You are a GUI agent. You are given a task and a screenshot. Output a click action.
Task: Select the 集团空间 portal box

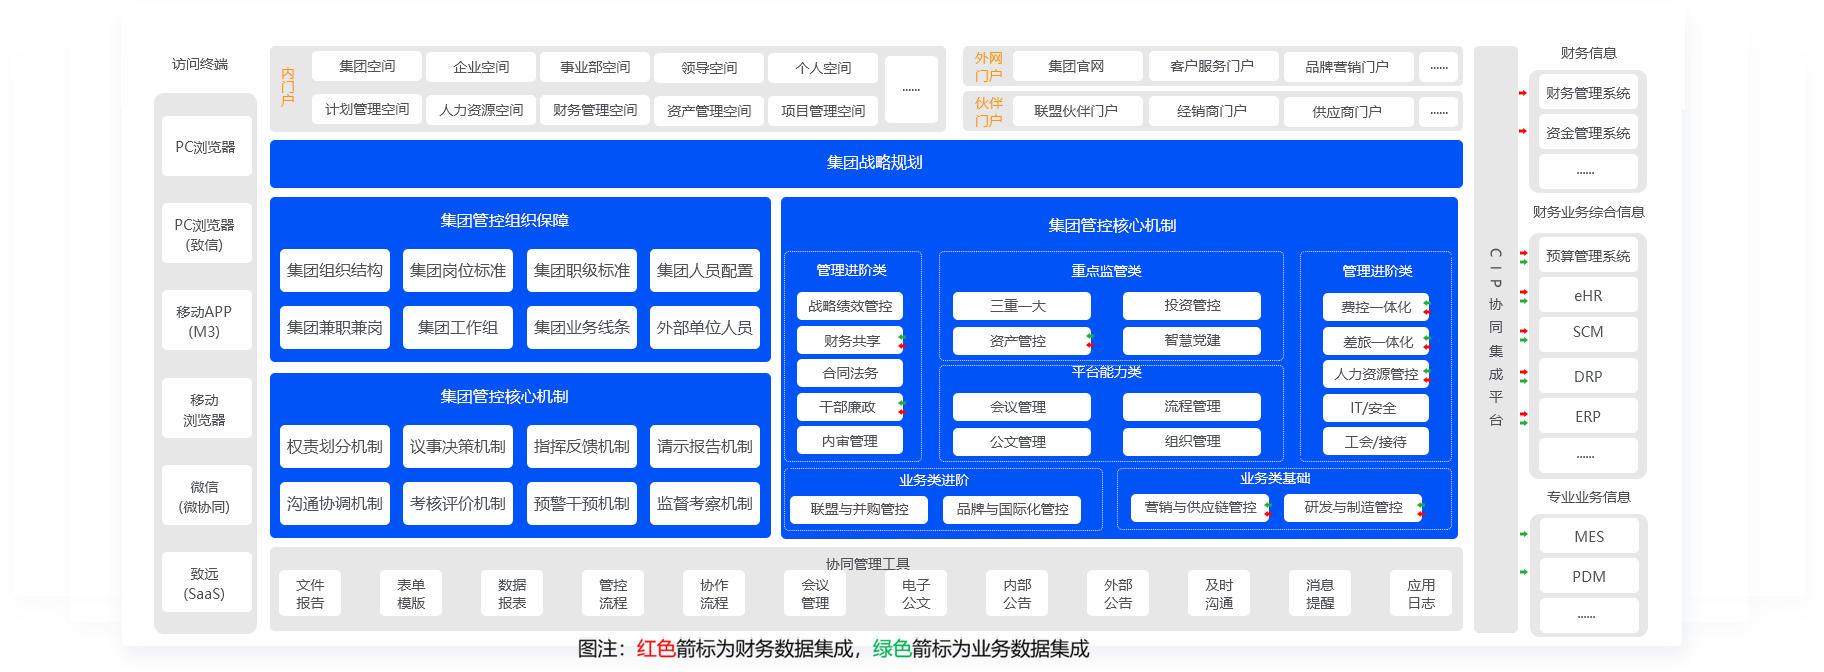[367, 67]
